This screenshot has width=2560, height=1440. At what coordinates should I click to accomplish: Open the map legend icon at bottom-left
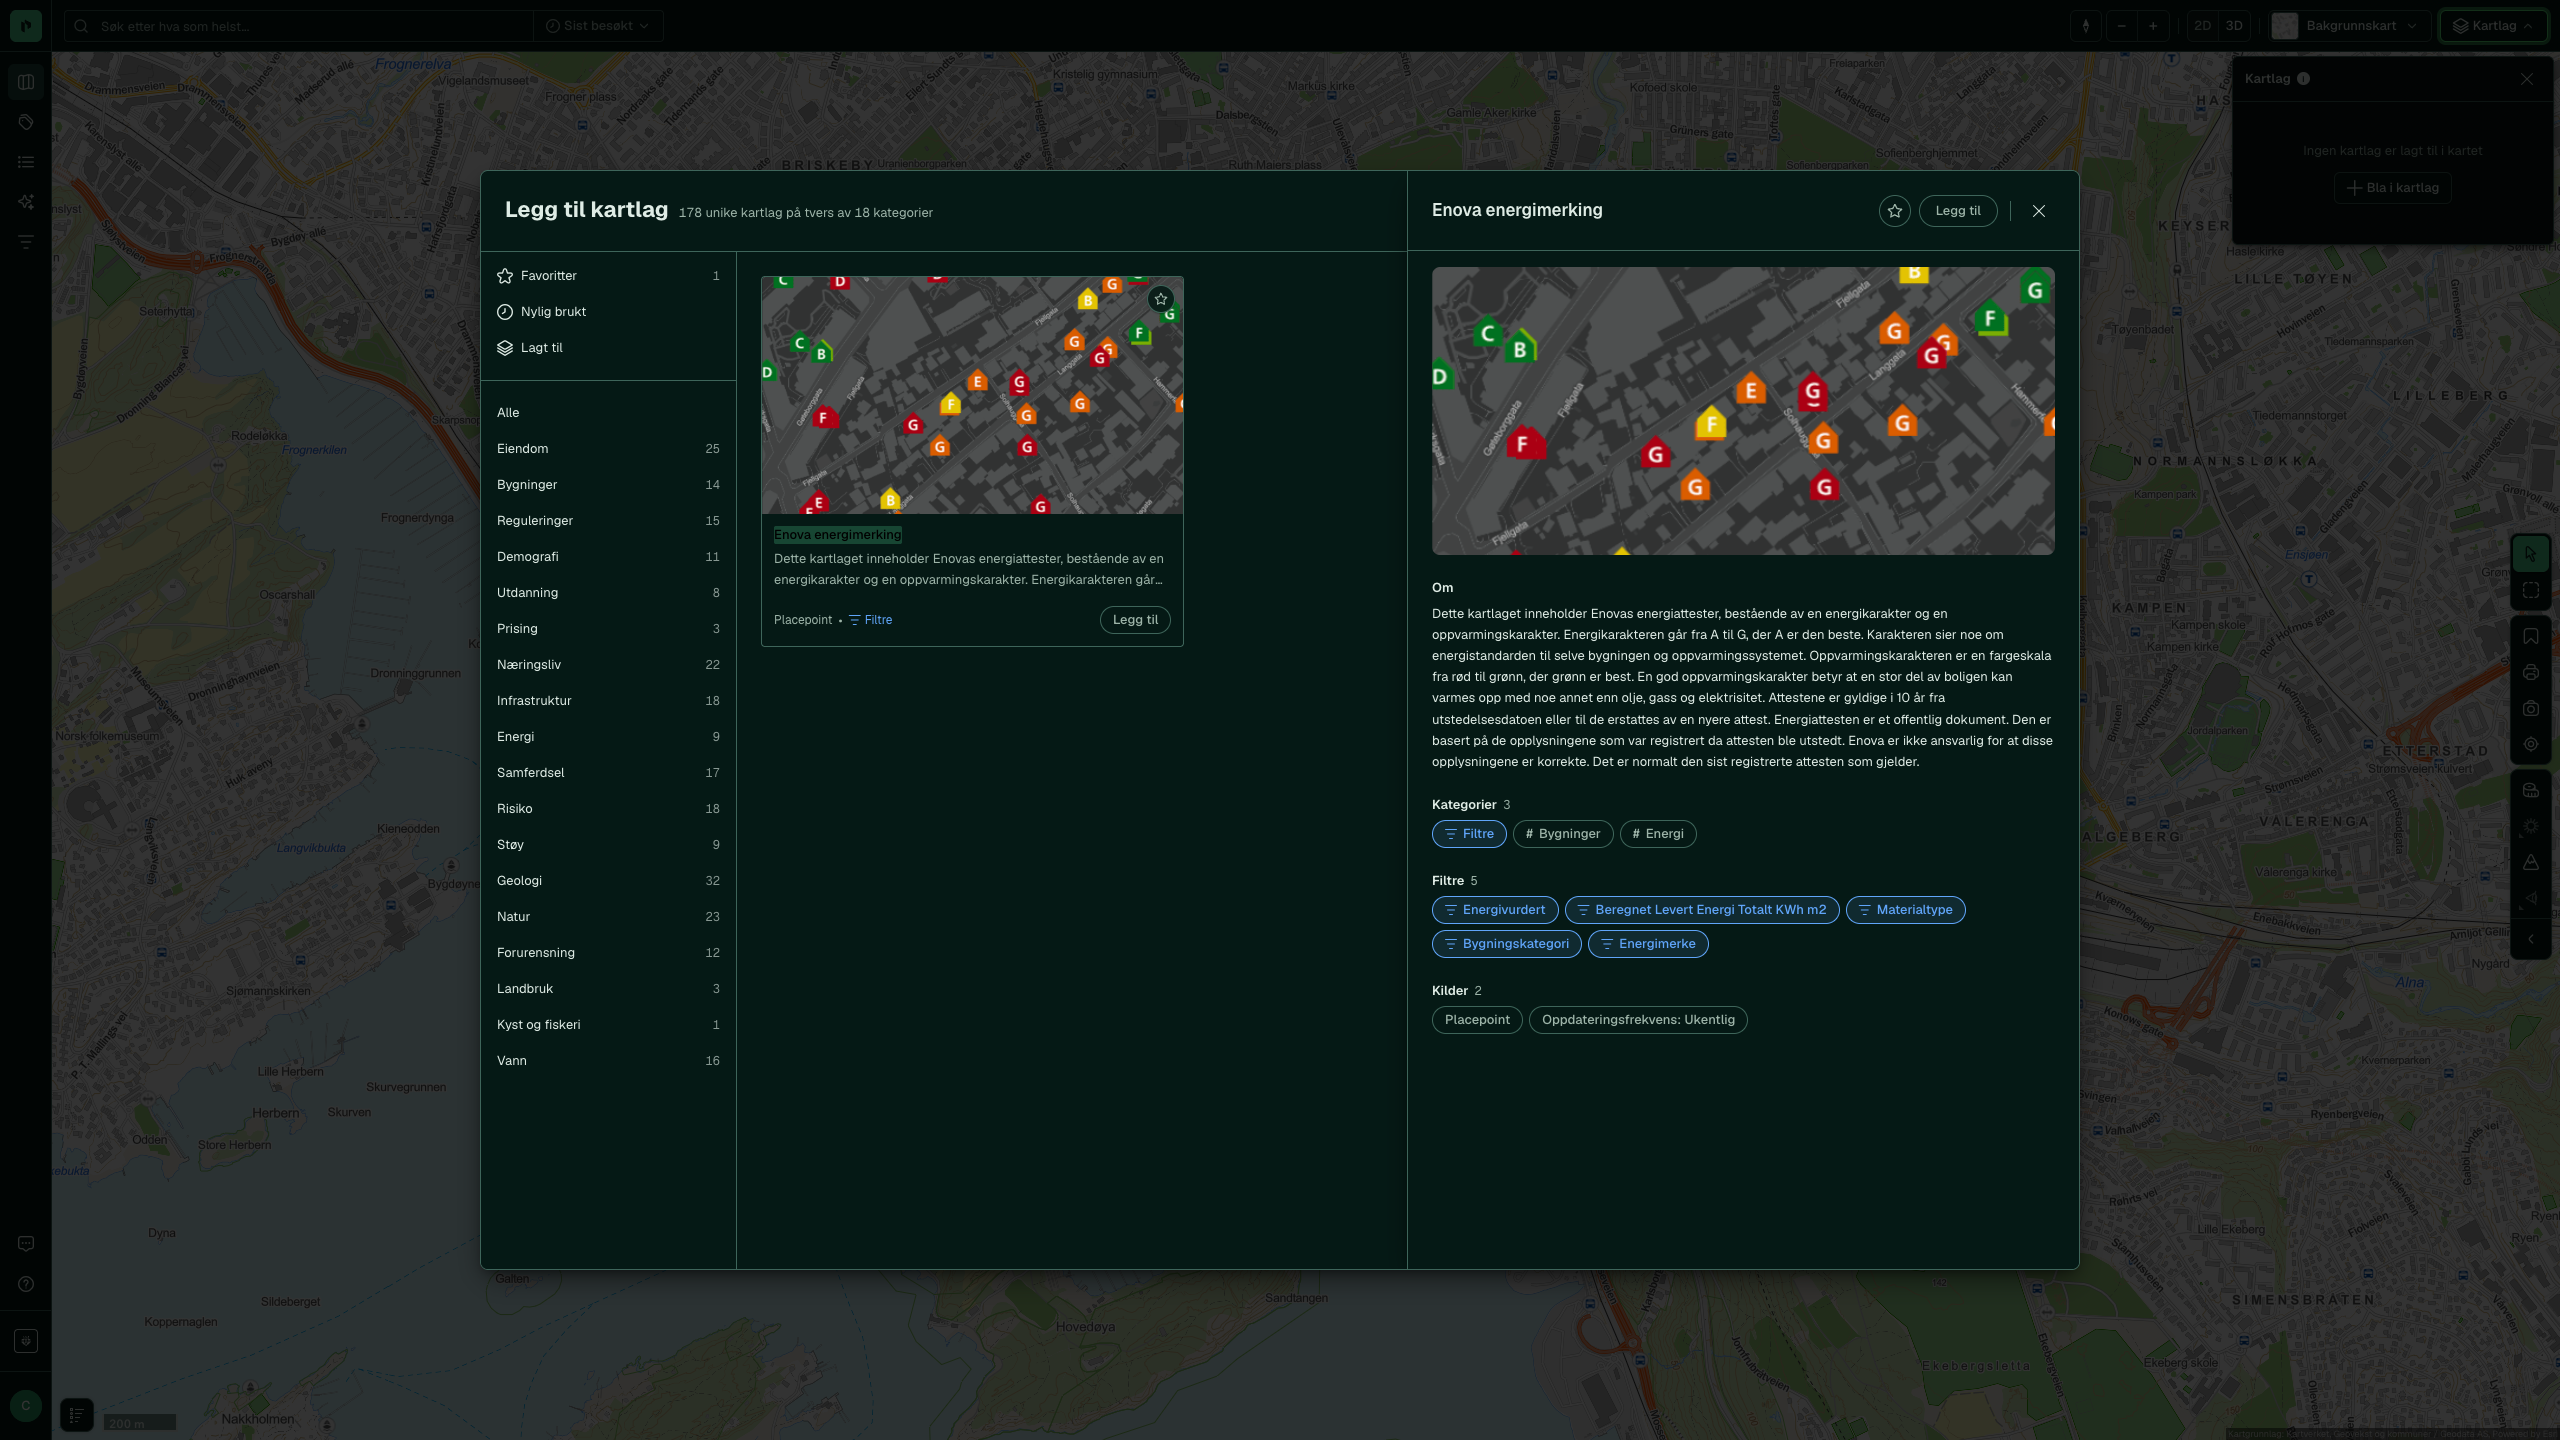(77, 1414)
